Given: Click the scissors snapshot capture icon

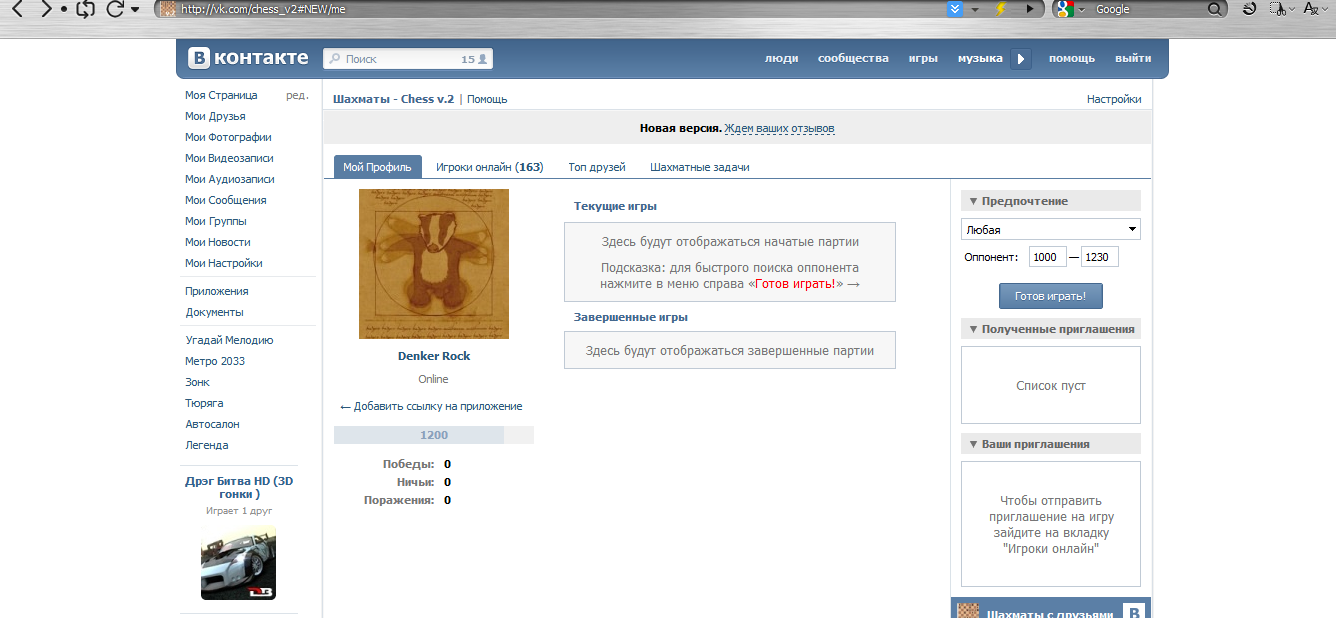Looking at the screenshot, I should coord(1277,9).
